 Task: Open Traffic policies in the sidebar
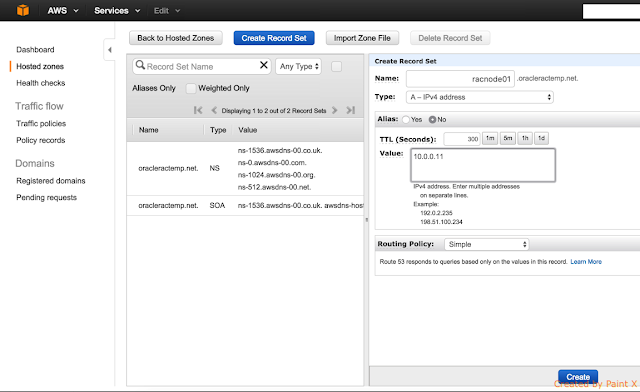pos(41,124)
